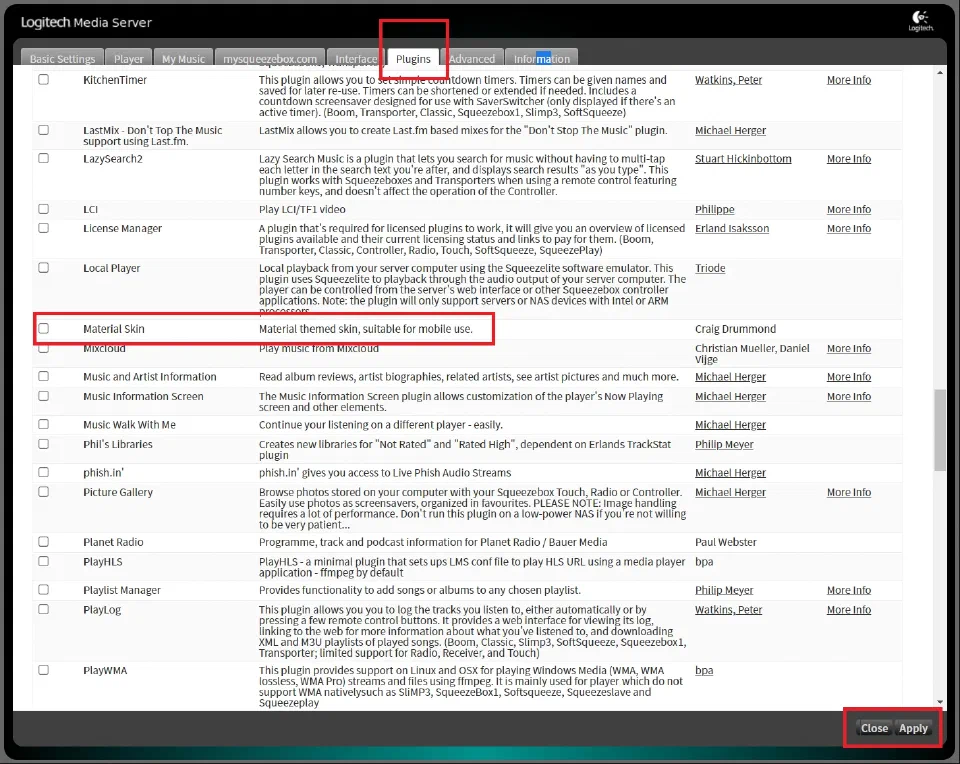Open More Info for LazySearch2

[849, 159]
